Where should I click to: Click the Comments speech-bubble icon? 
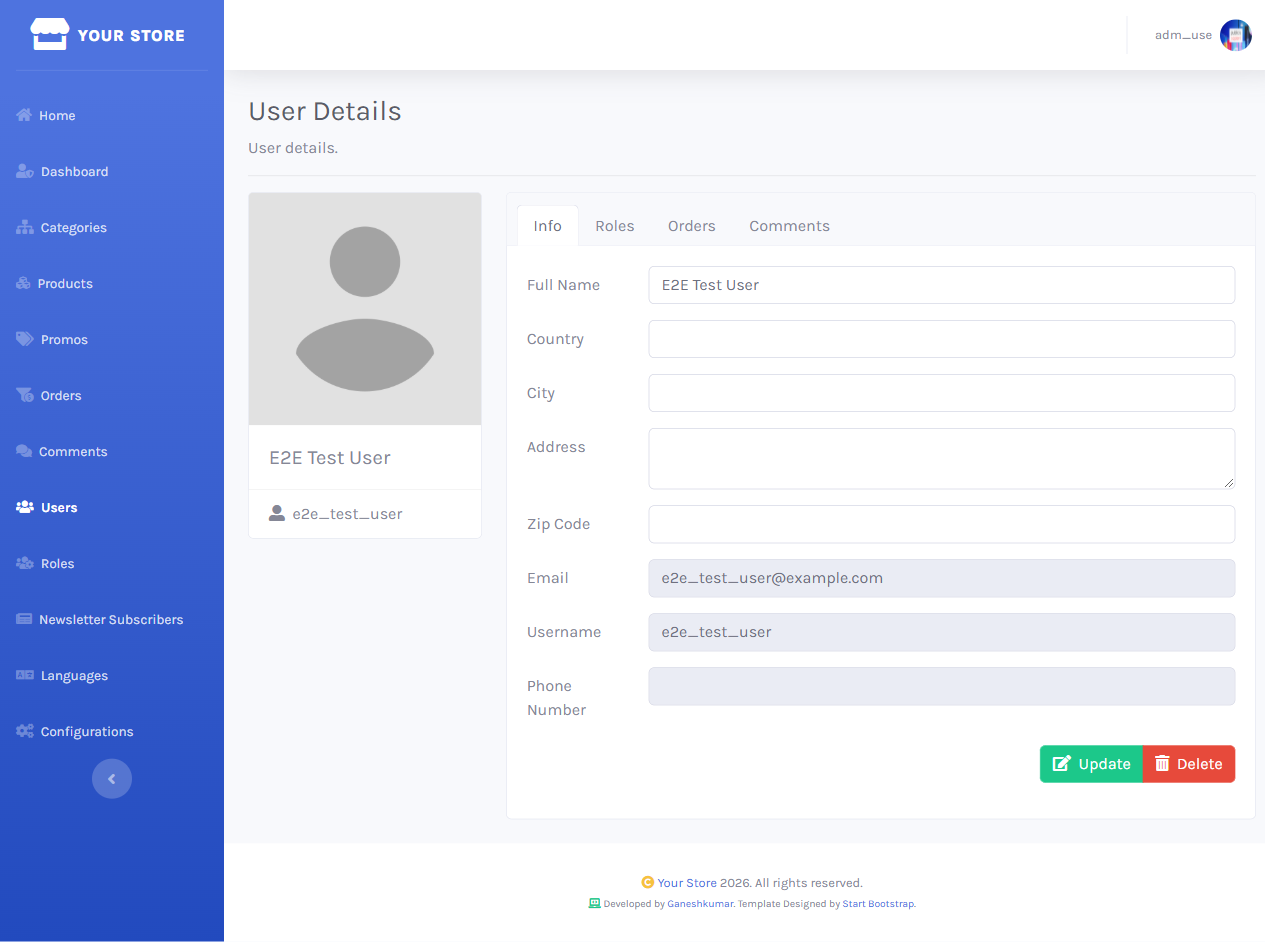pyautogui.click(x=24, y=451)
